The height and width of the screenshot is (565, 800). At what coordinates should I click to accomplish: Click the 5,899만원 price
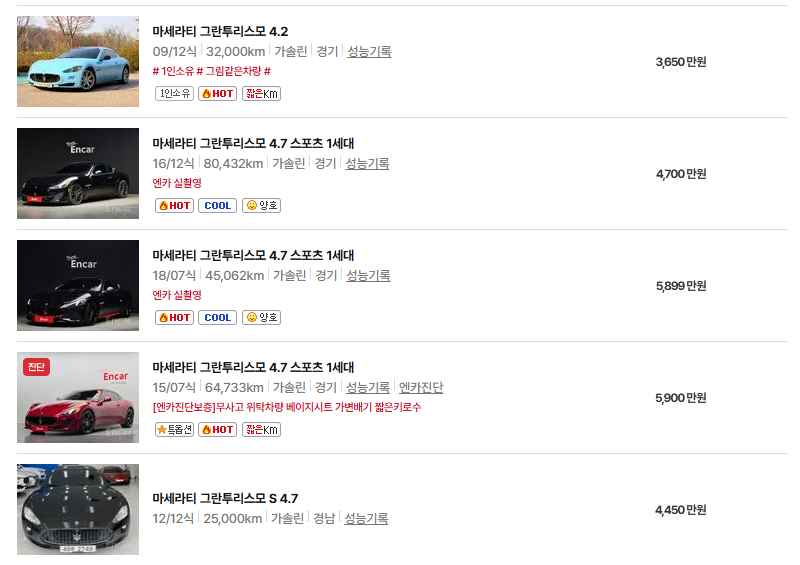coord(681,286)
